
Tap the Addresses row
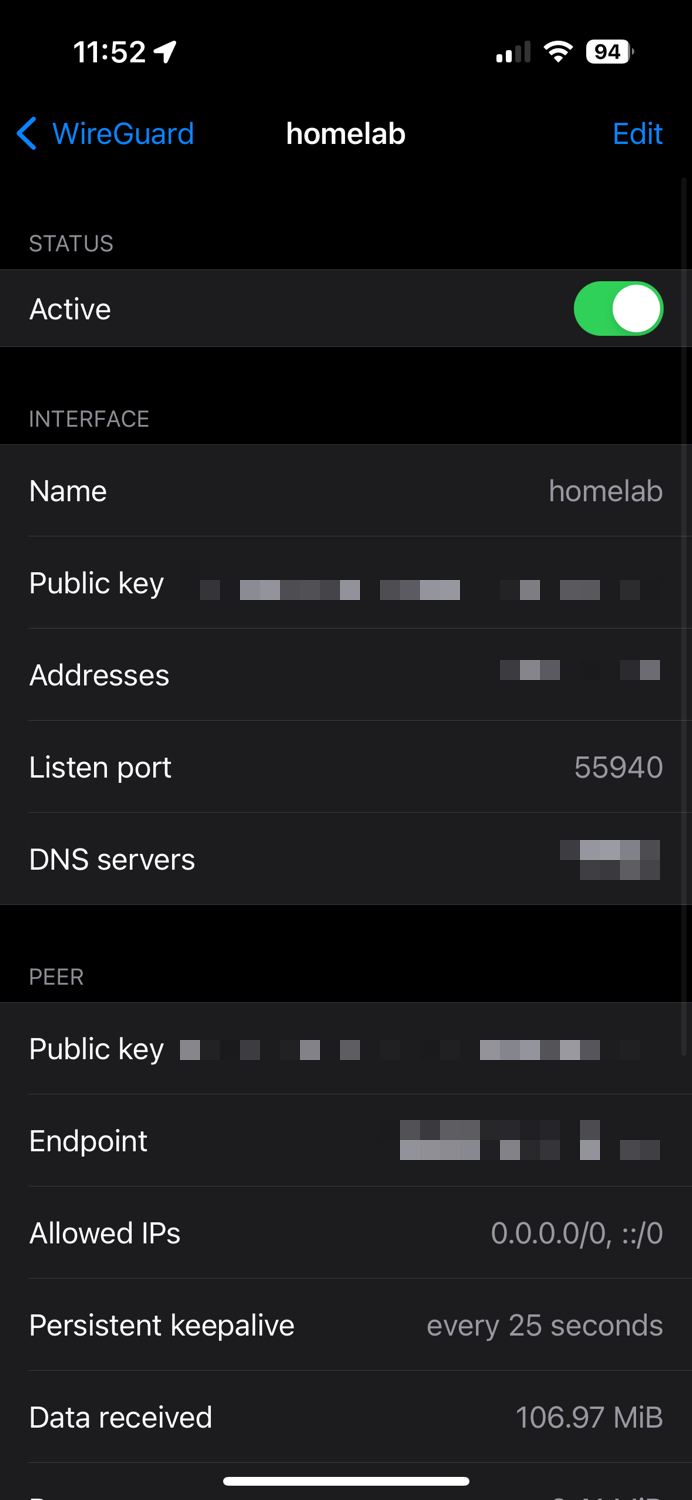(346, 674)
